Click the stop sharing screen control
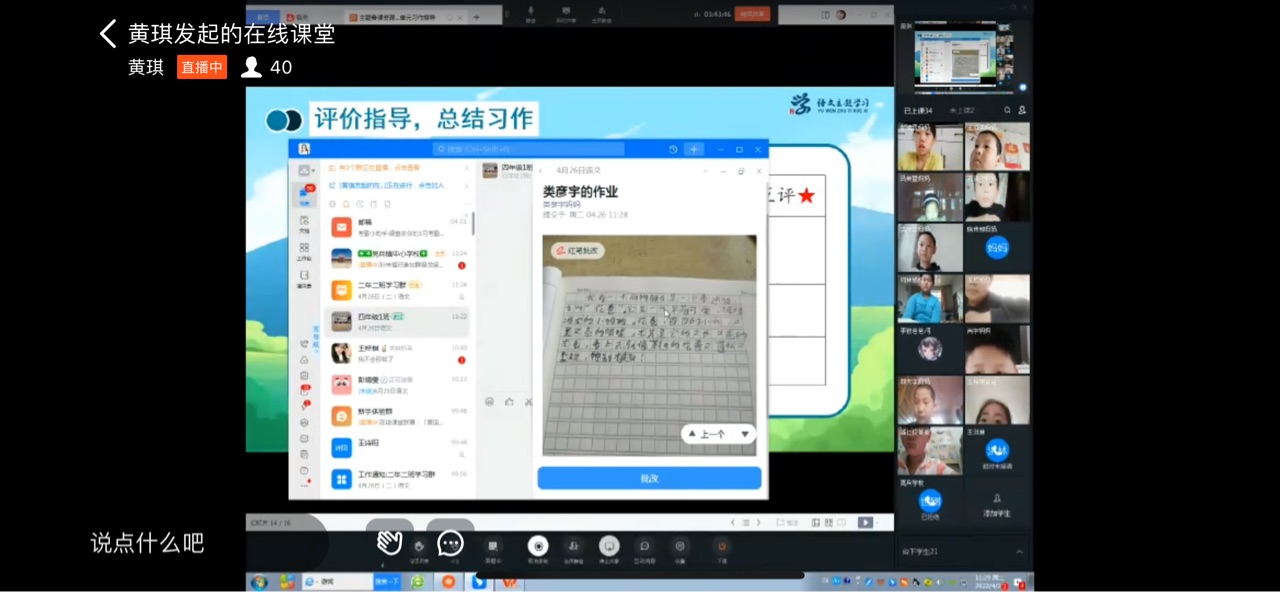Screen dimensions: 1280x592 [609, 546]
